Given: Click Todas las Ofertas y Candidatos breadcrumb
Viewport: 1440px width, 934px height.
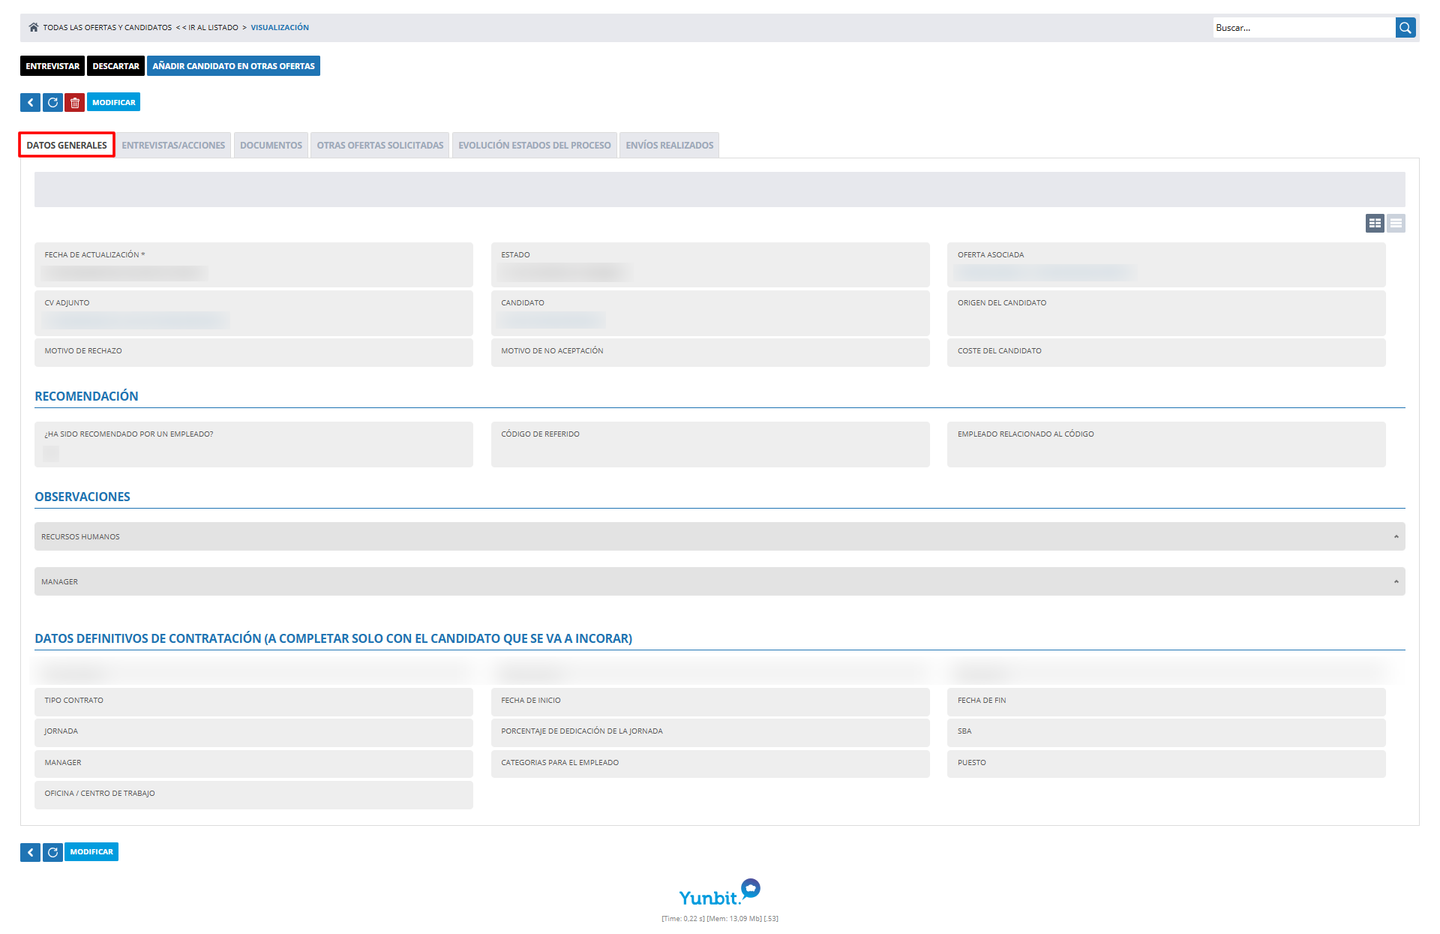Looking at the screenshot, I should tap(107, 28).
